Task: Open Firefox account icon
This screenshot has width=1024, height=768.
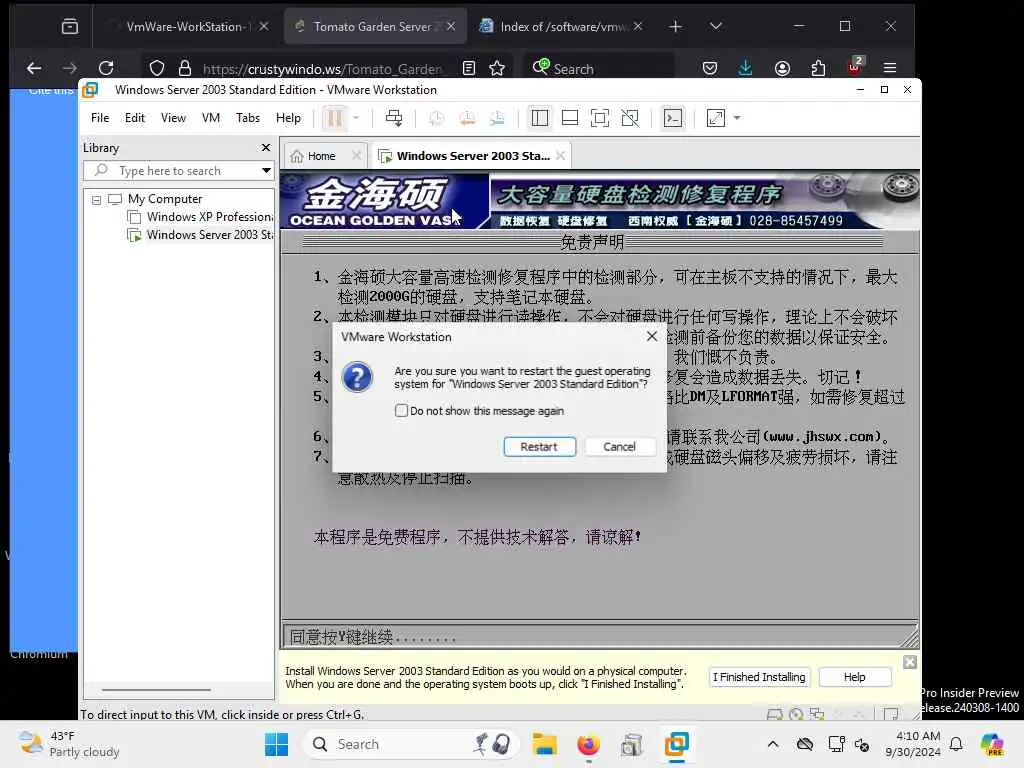Action: [x=782, y=68]
